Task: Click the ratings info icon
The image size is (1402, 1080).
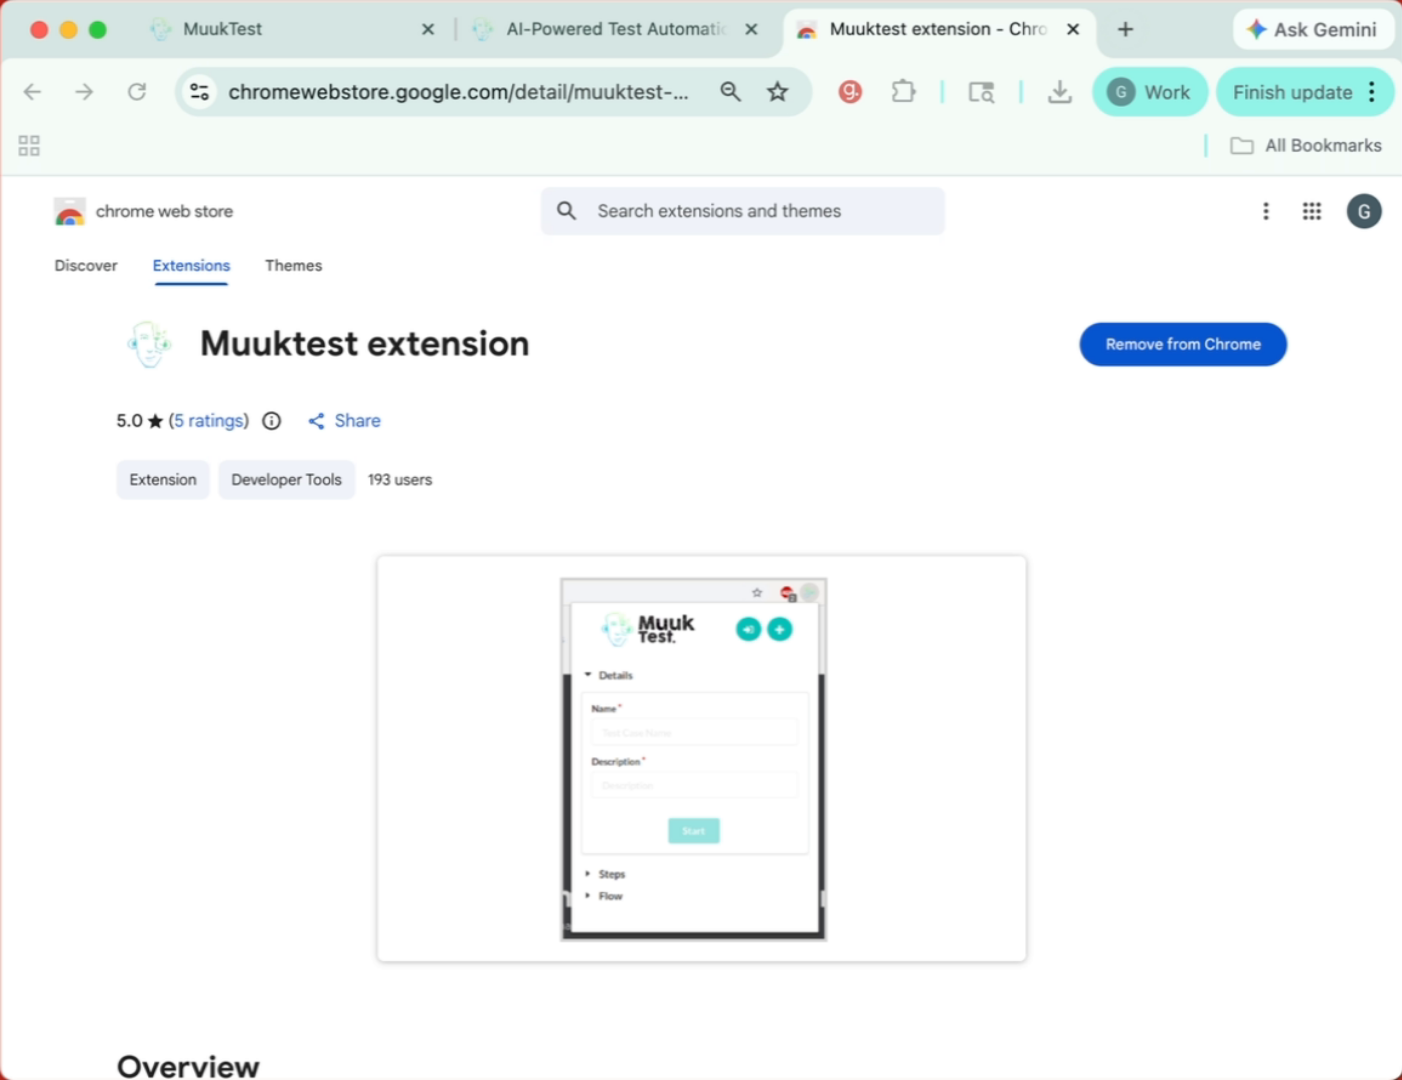Action: pos(271,421)
